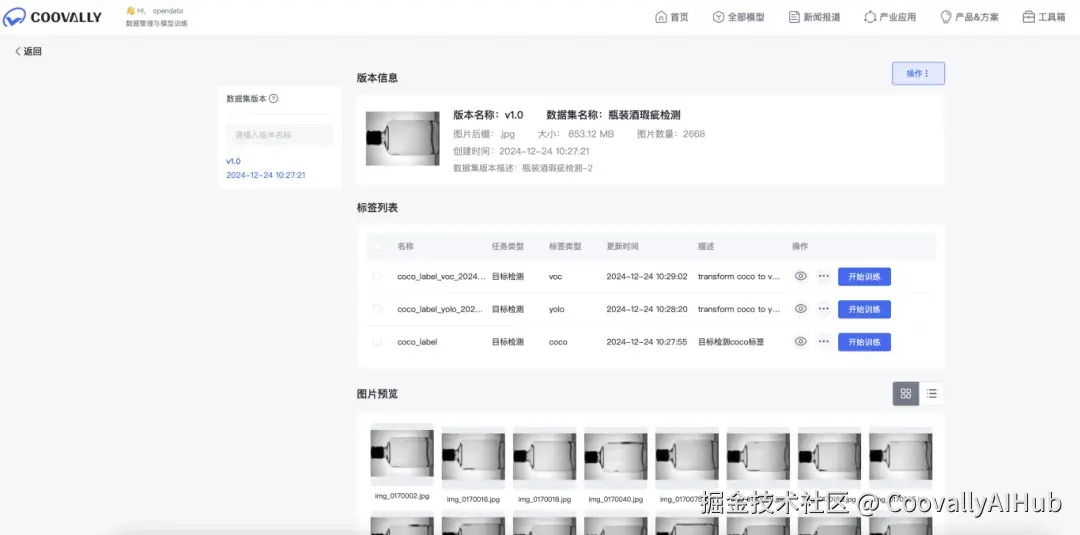Image resolution: width=1080 pixels, height=535 pixels.
Task: Click the 数据集版本 help question icon
Action: pyautogui.click(x=273, y=98)
